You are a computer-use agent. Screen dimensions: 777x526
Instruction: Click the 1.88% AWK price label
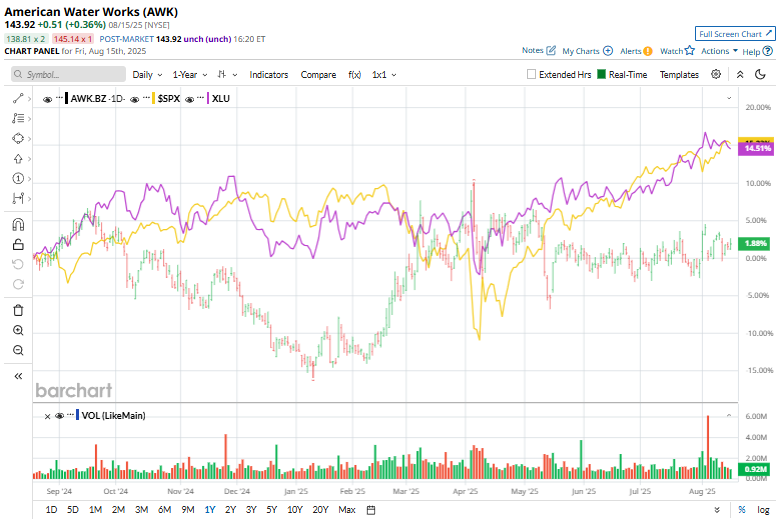tap(755, 243)
